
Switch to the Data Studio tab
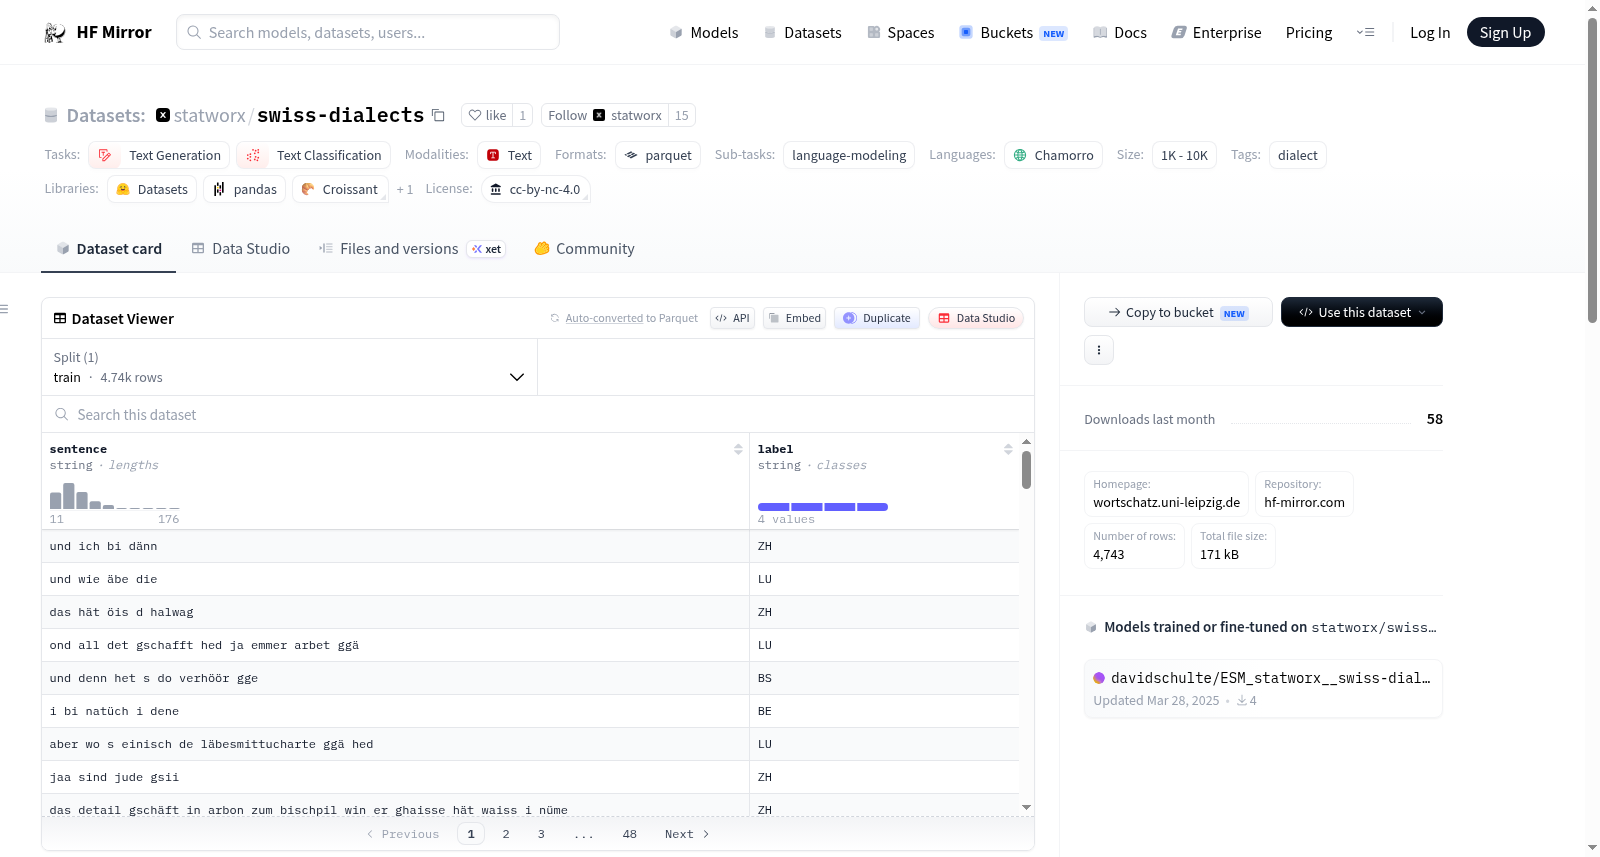point(241,249)
